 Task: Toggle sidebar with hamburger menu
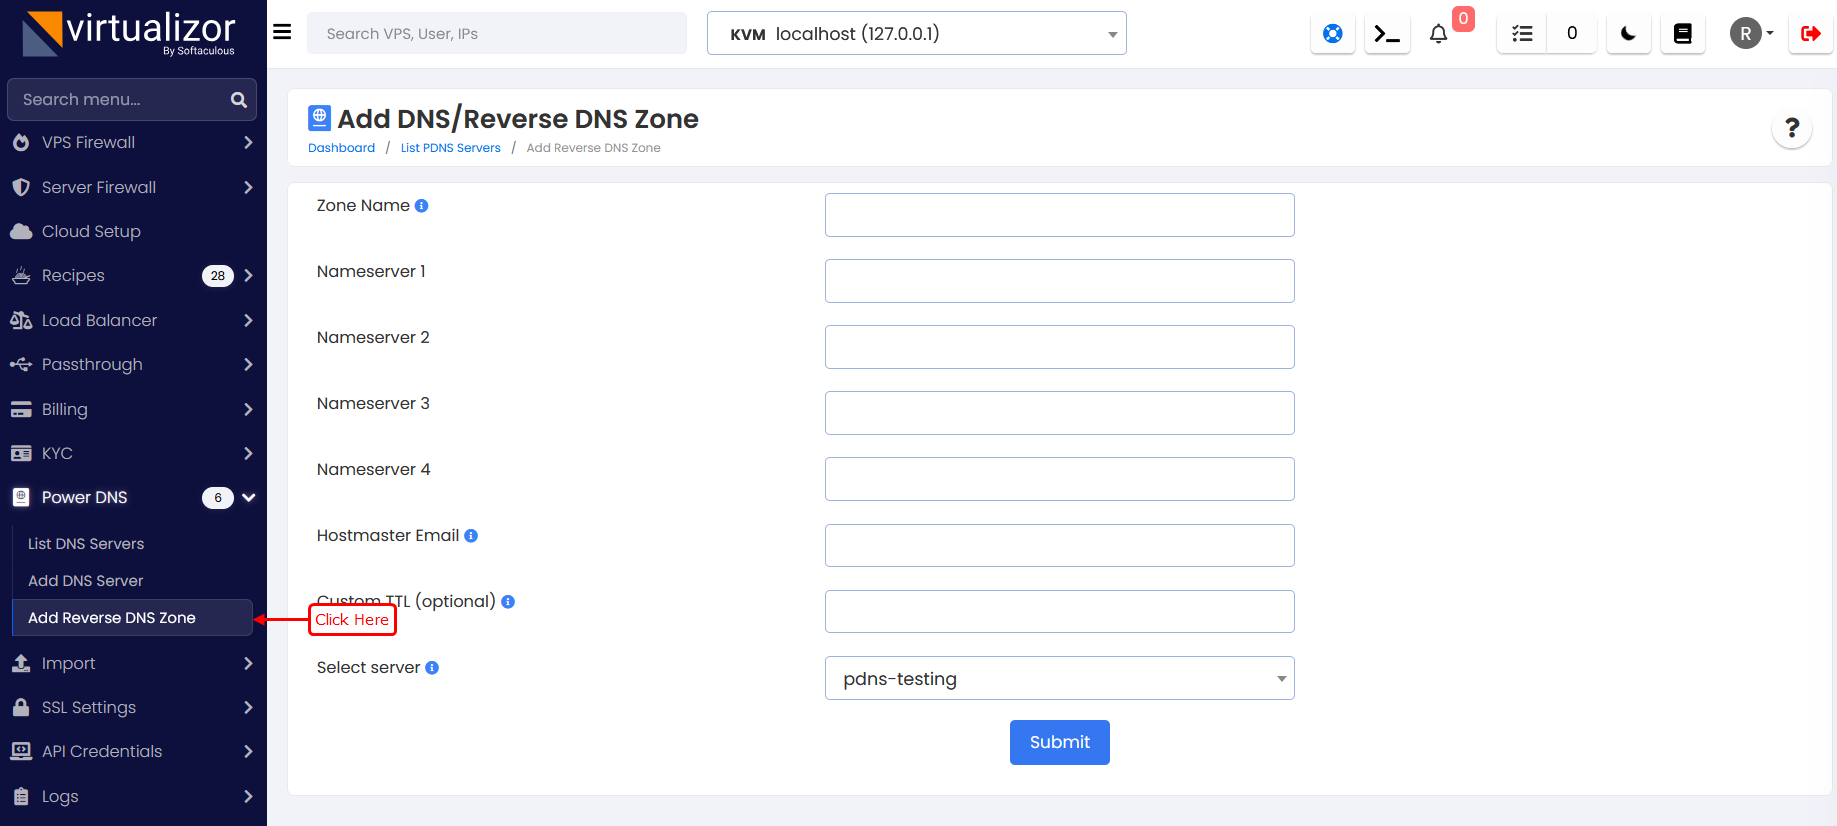point(282,32)
